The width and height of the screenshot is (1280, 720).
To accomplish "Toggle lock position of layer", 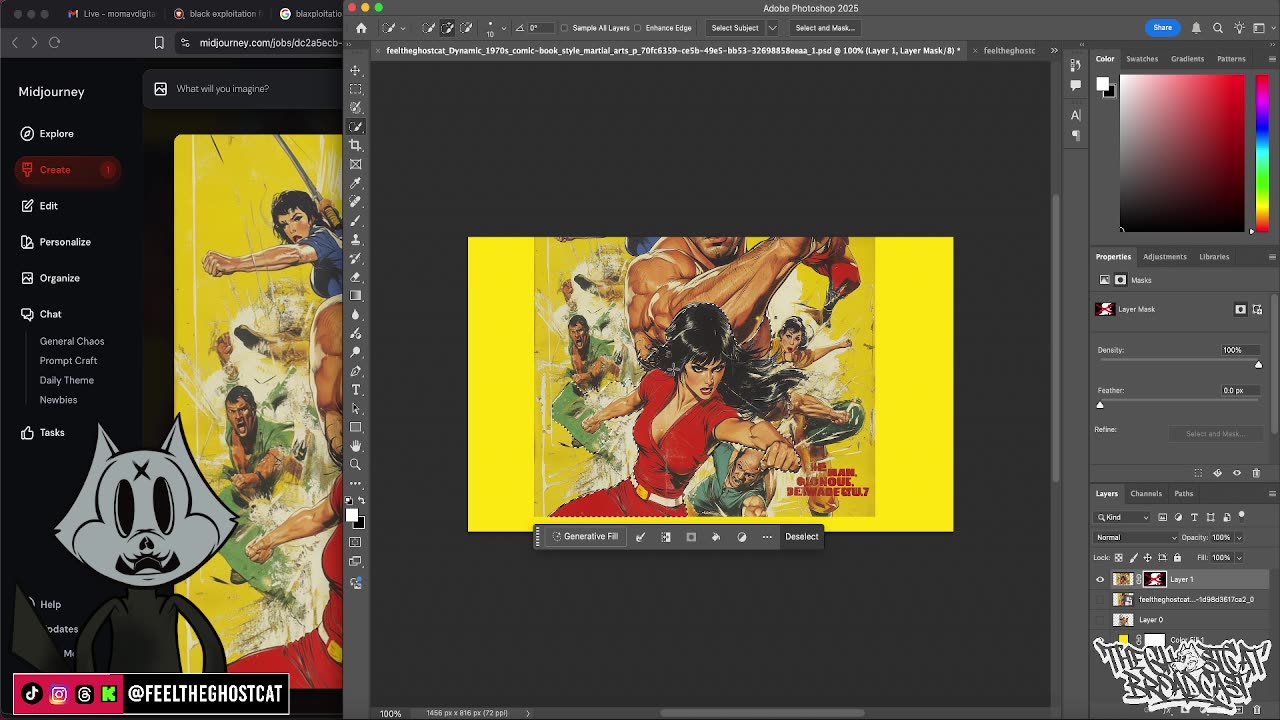I will pyautogui.click(x=1147, y=557).
